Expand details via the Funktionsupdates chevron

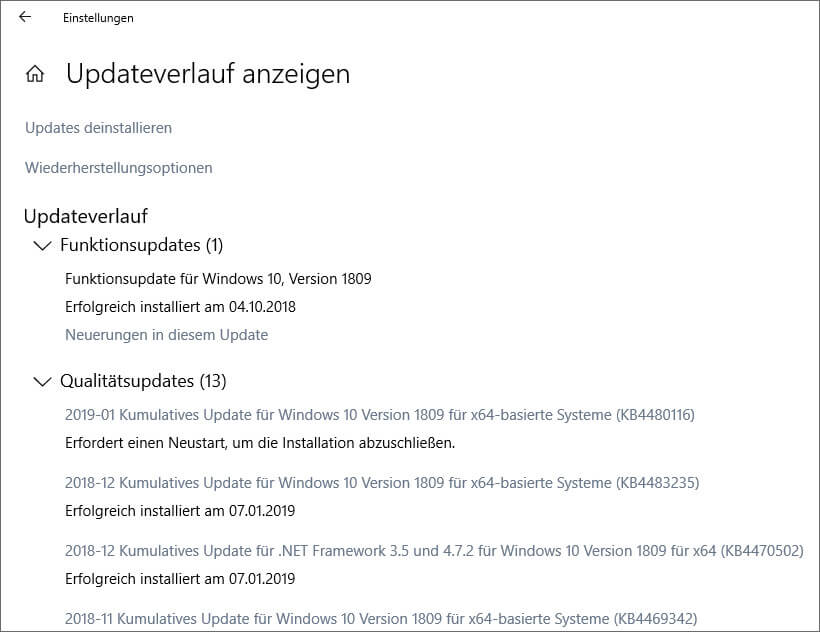(40, 245)
